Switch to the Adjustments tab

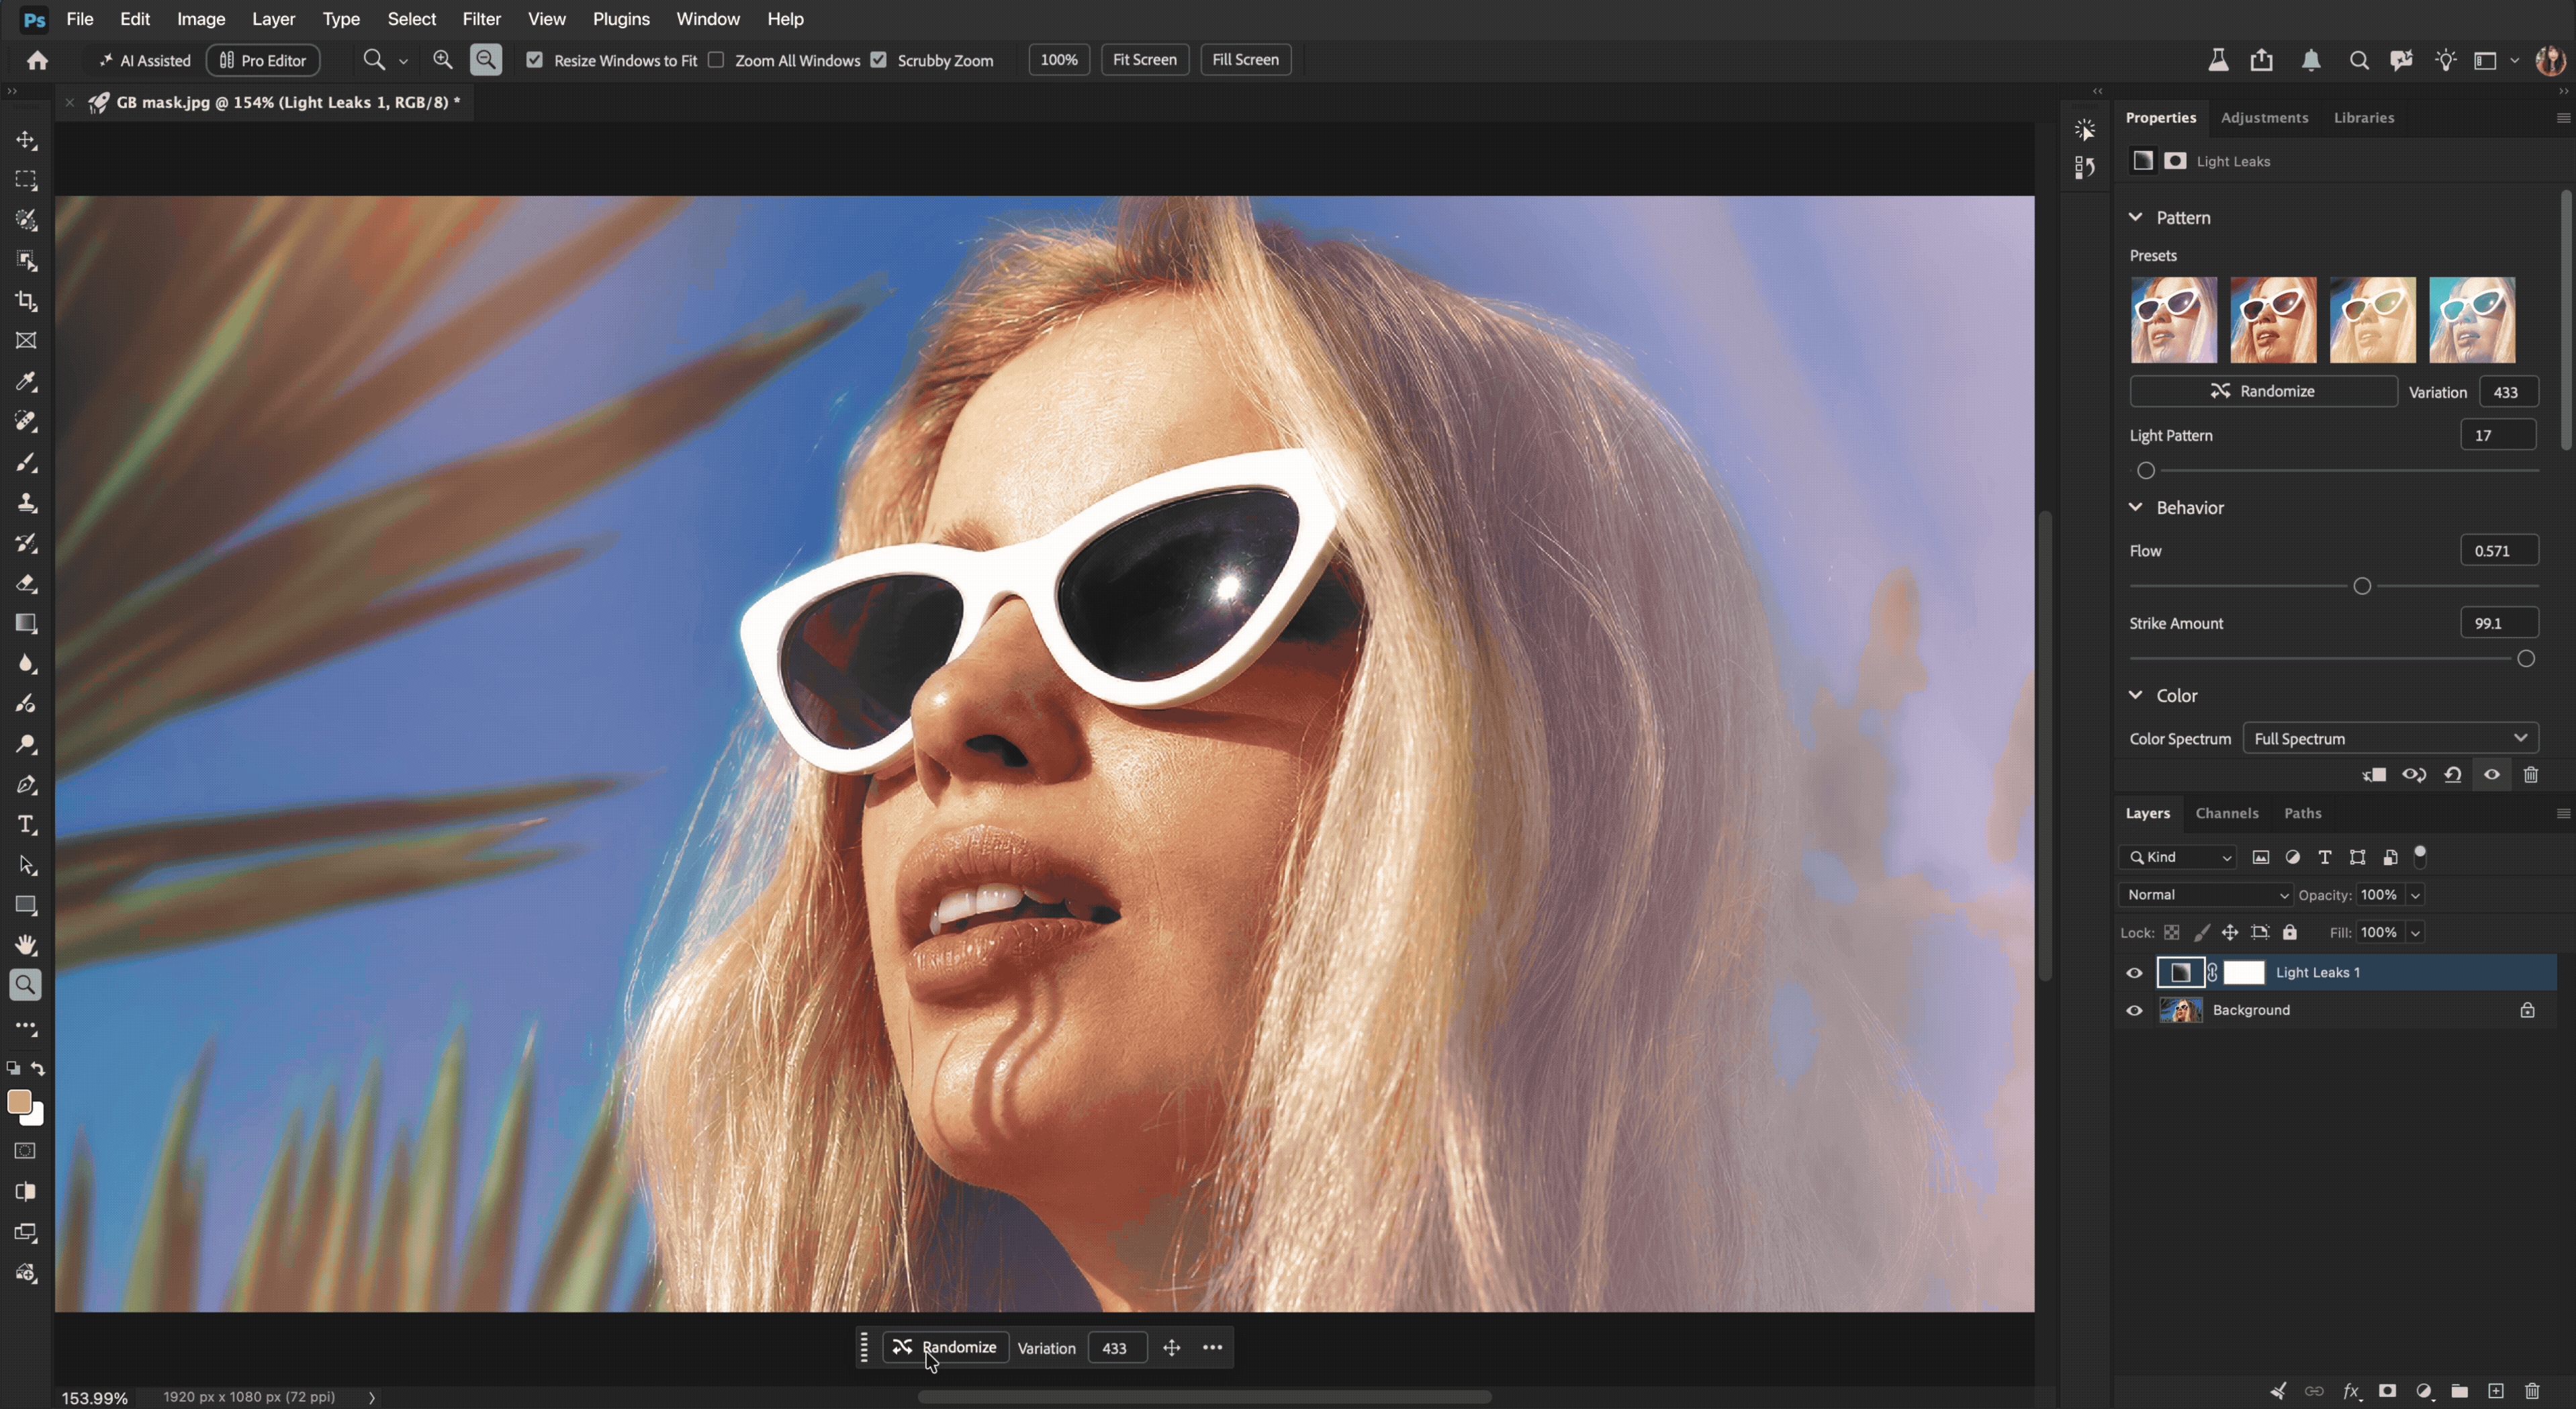2264,117
